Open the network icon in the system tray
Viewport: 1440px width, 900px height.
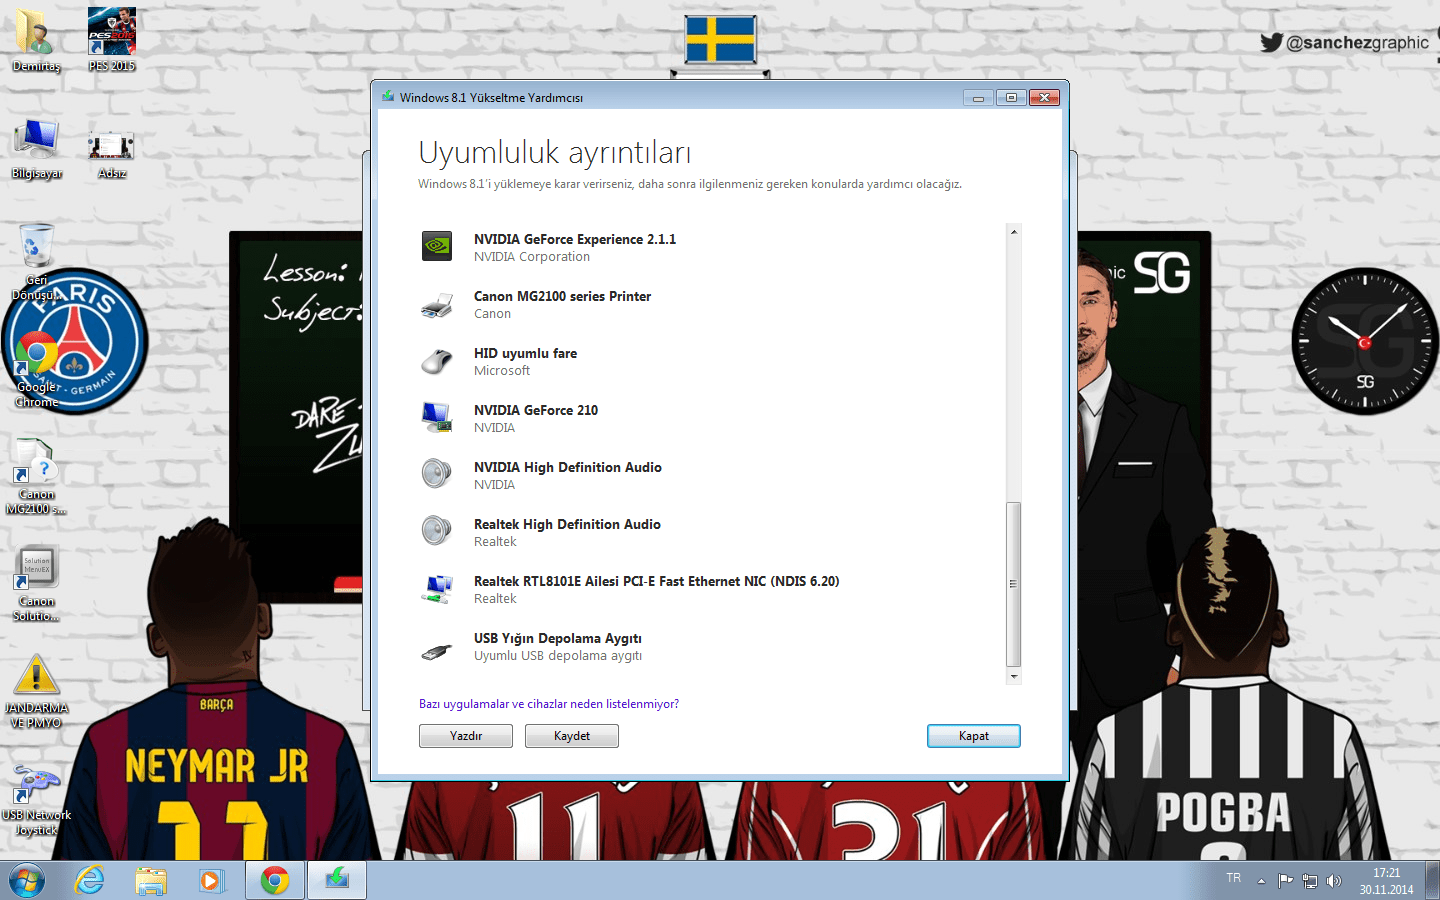[1310, 881]
